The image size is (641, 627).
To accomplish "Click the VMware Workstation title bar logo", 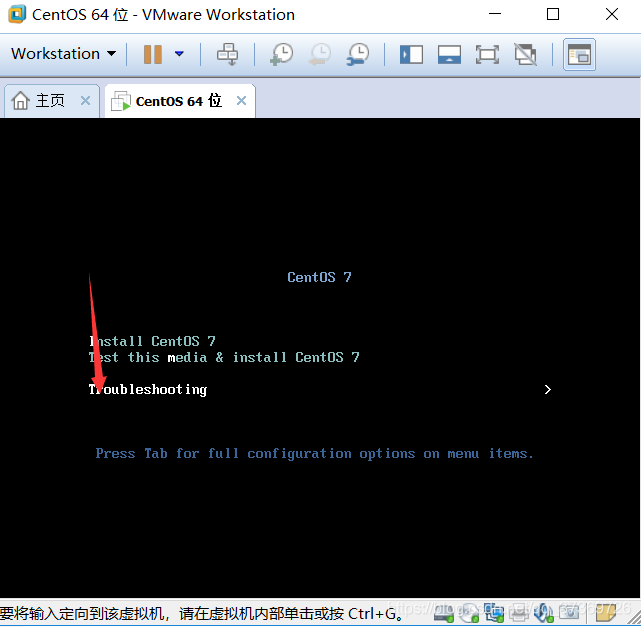I will point(17,14).
